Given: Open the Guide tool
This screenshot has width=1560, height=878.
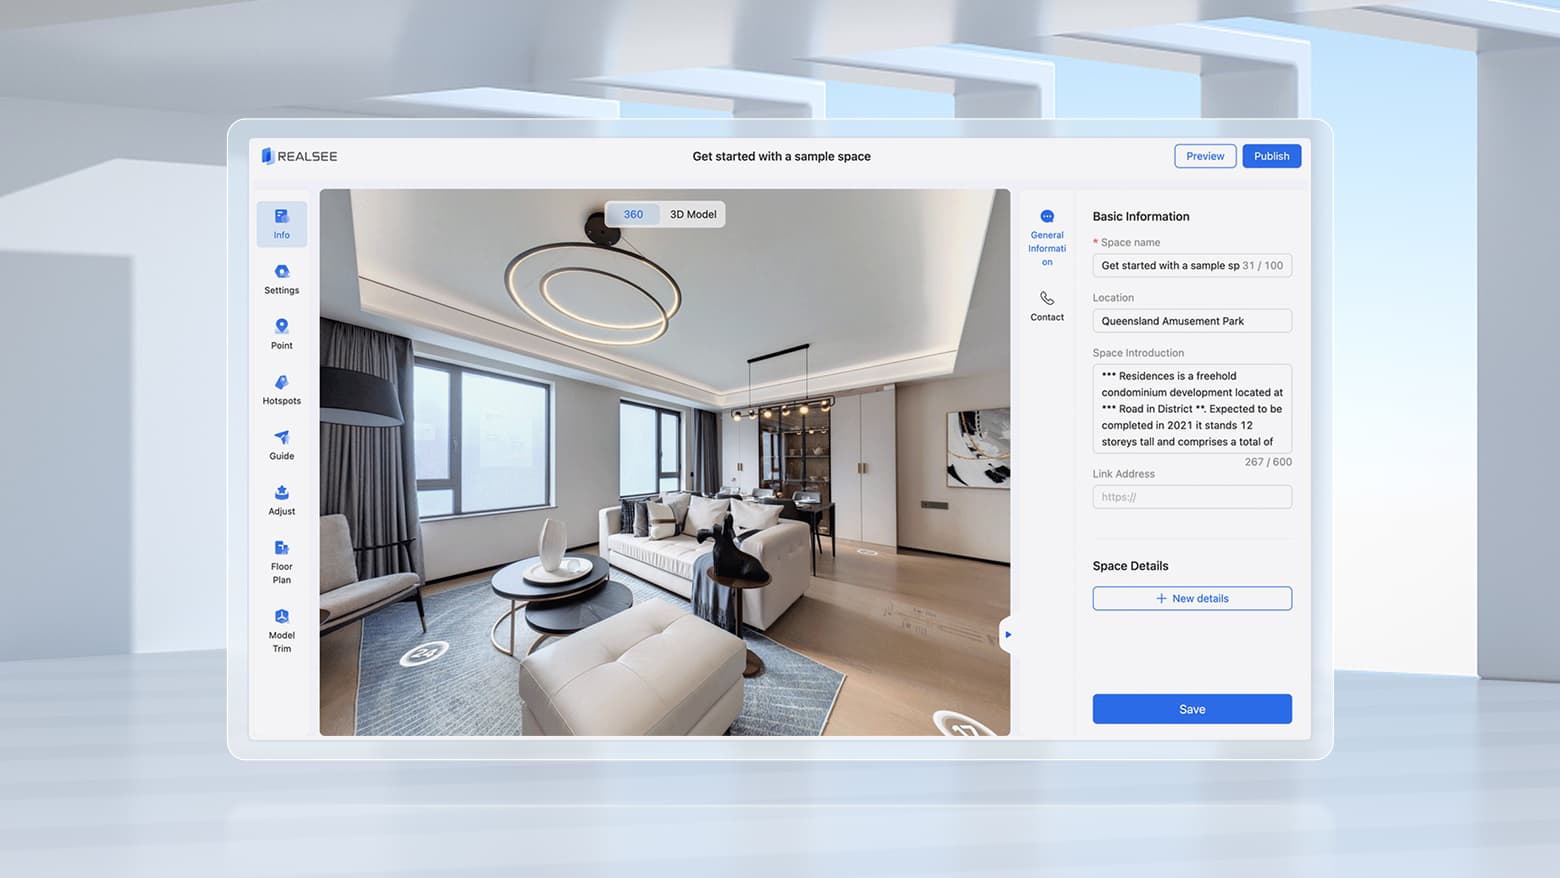Looking at the screenshot, I should tap(281, 444).
